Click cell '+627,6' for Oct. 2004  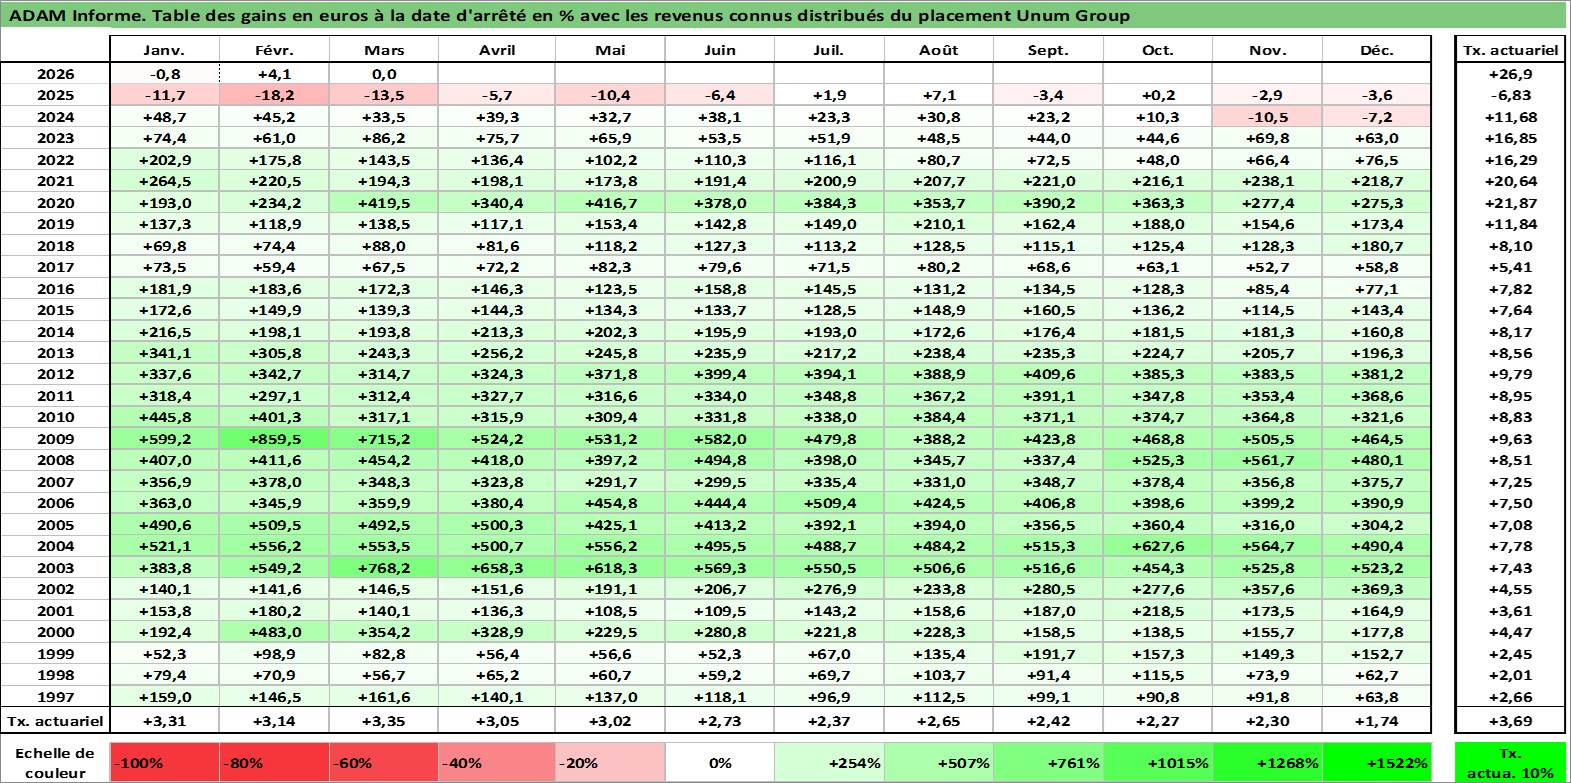click(x=1158, y=546)
